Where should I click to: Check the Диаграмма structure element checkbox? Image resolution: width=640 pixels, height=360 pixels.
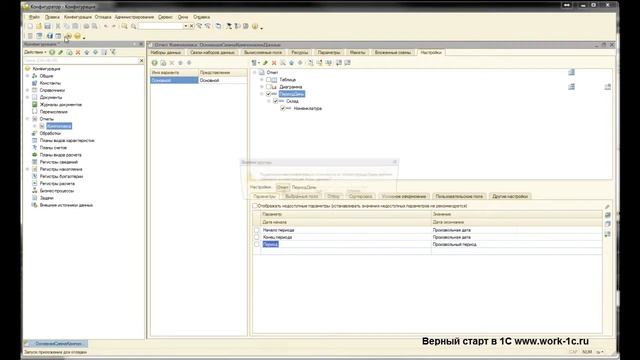tap(269, 87)
